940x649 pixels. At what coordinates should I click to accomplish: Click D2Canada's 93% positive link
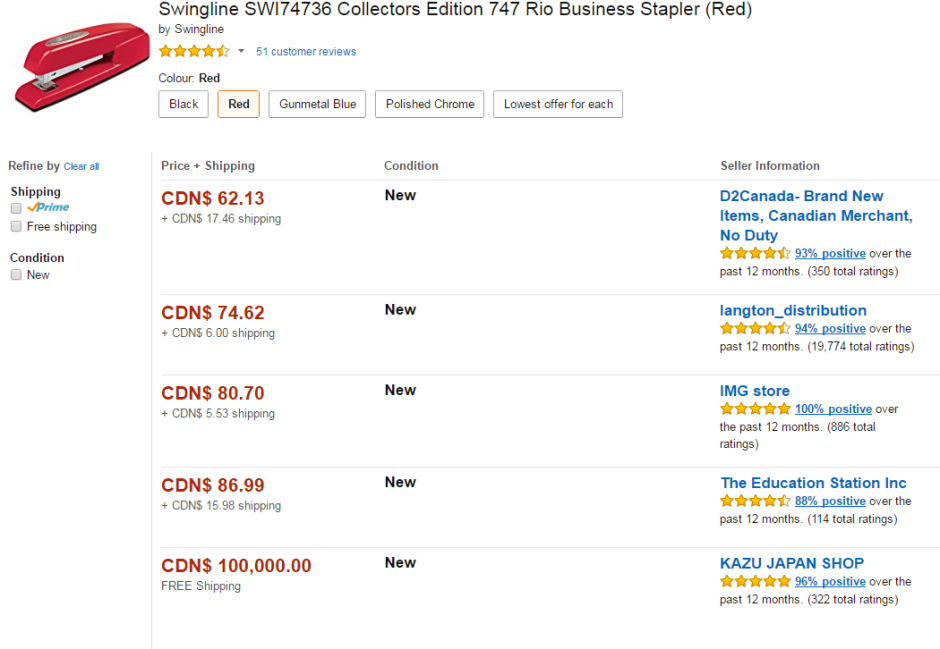(x=830, y=254)
